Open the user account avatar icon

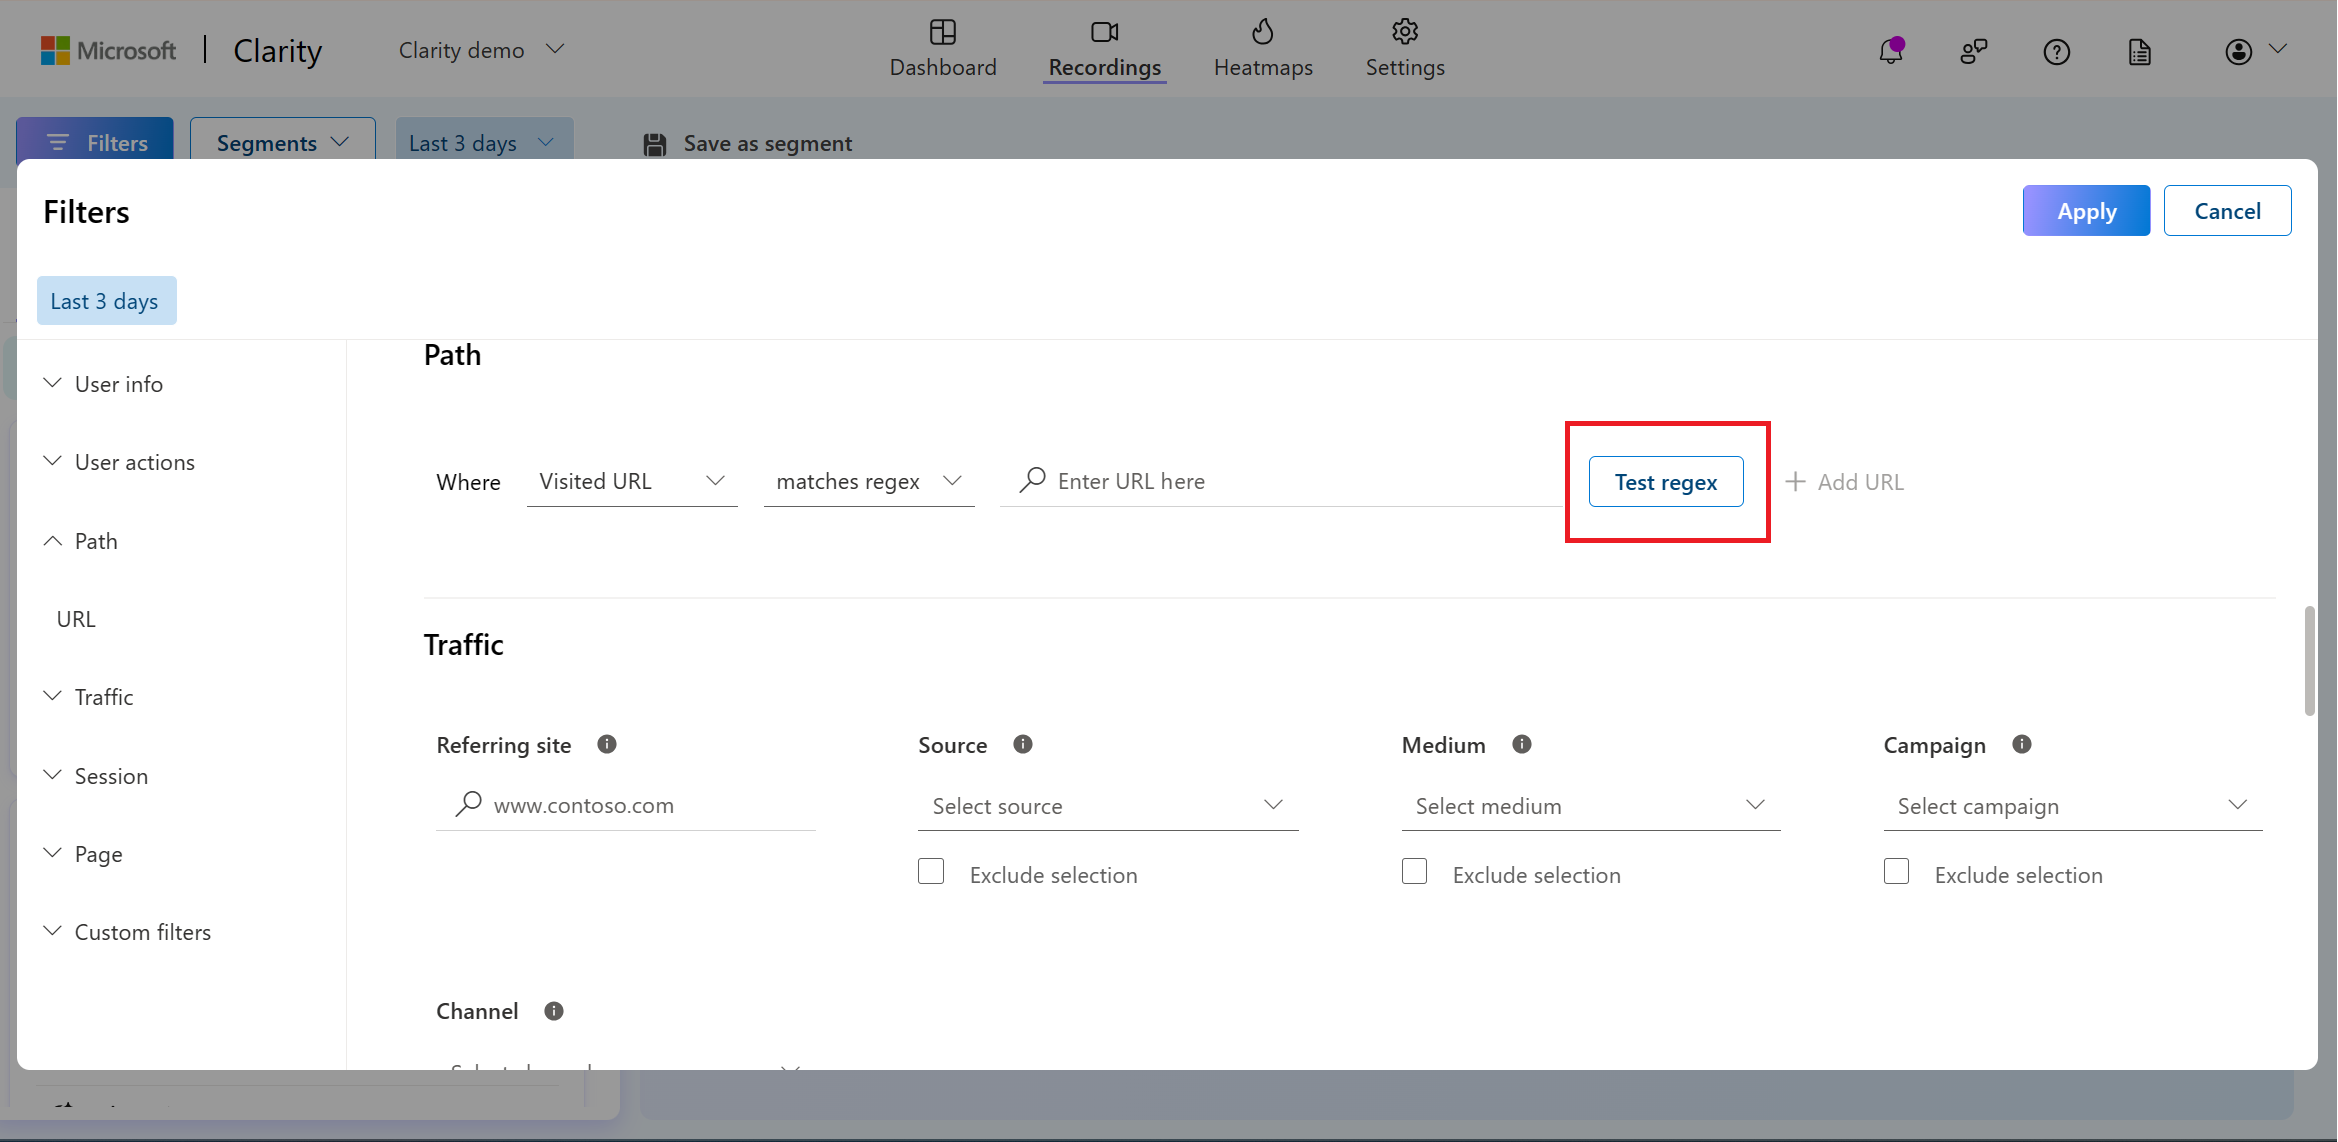2238,51
